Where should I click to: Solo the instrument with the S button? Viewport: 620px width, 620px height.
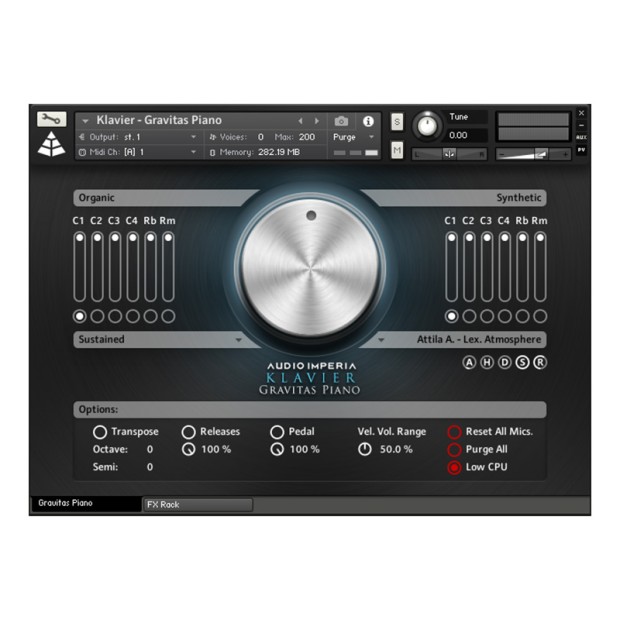pos(397,121)
